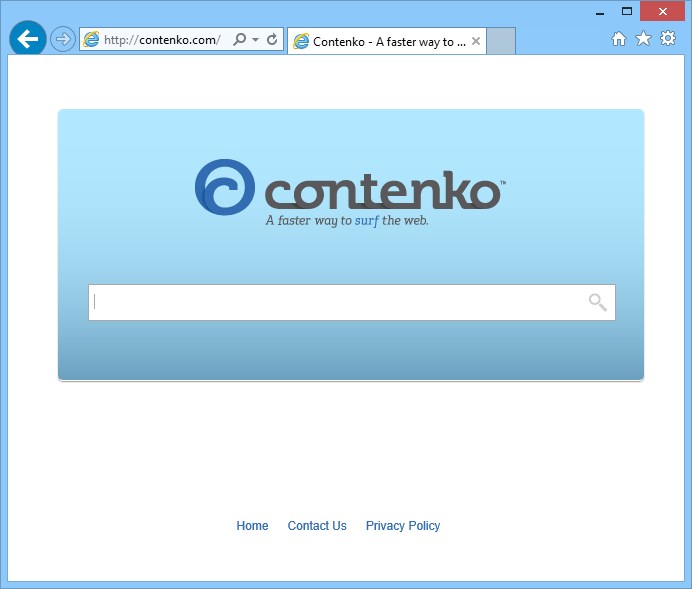Open the Contact Us link
Image resolution: width=692 pixels, height=589 pixels.
[317, 525]
